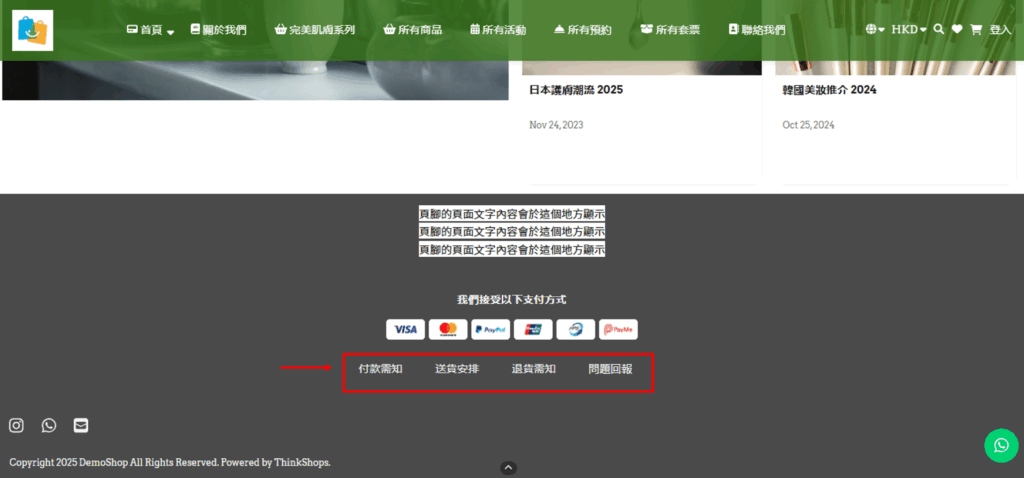This screenshot has height=478, width=1024.
Task: Open the shopping cart icon
Action: pyautogui.click(x=976, y=30)
